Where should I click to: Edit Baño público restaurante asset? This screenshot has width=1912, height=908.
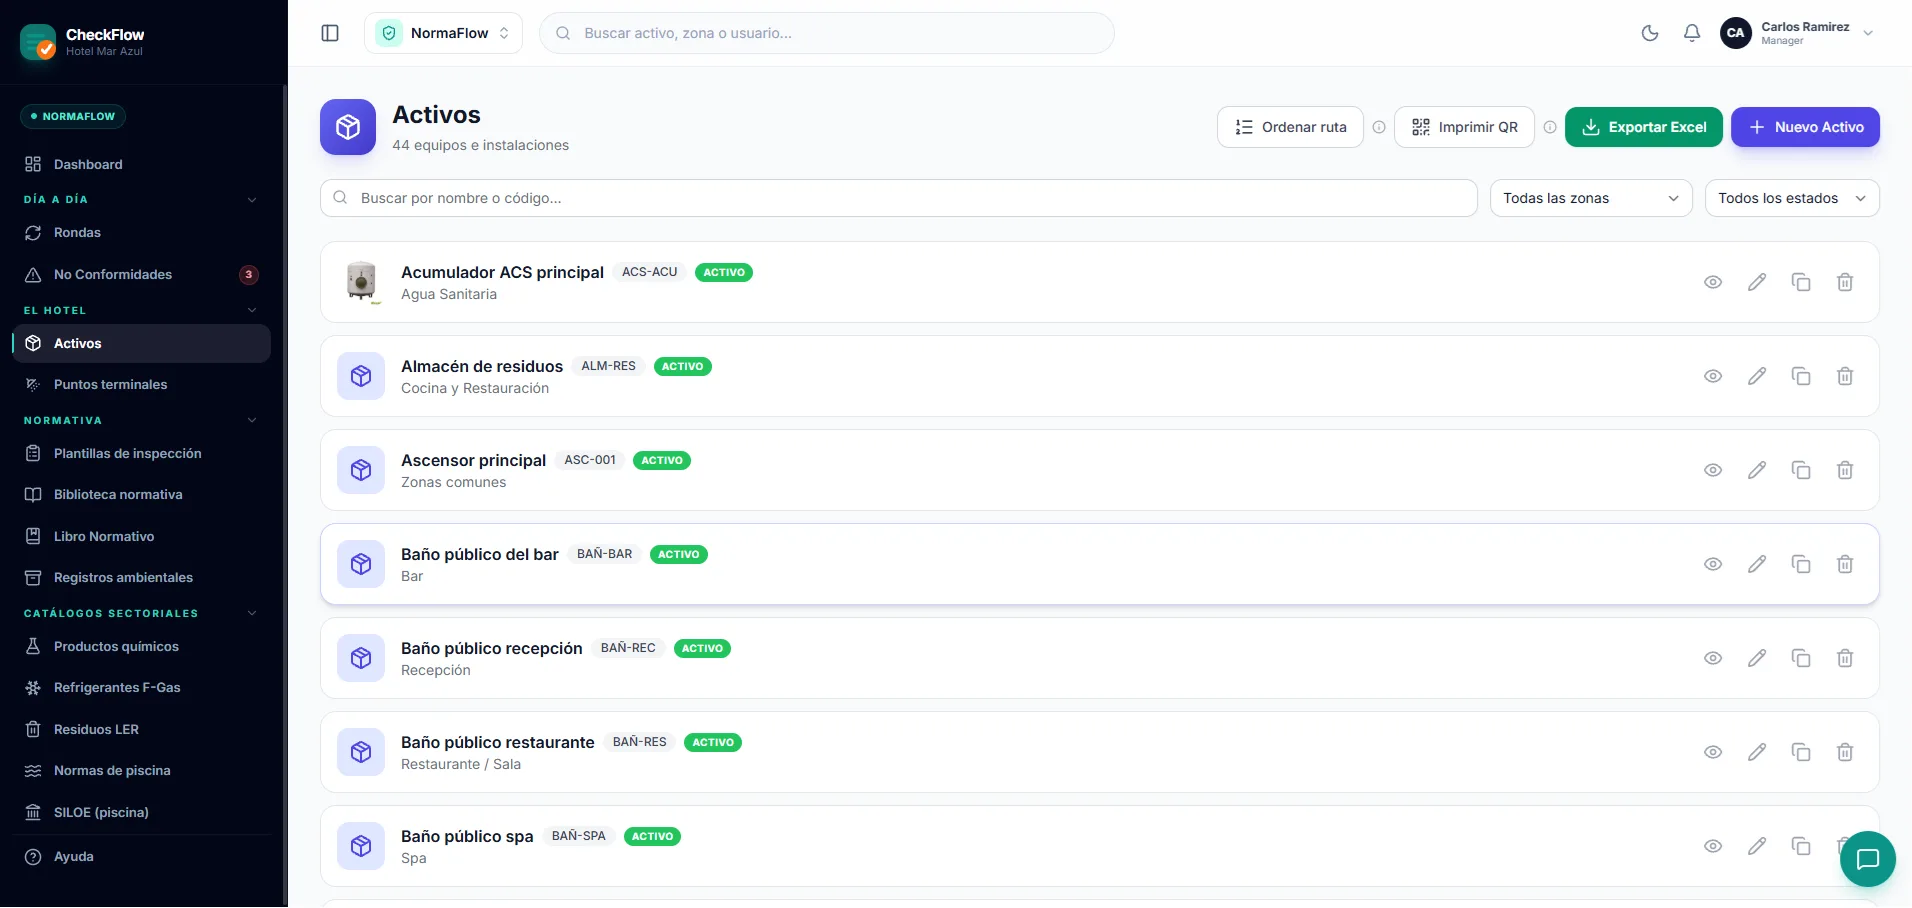click(x=1757, y=752)
